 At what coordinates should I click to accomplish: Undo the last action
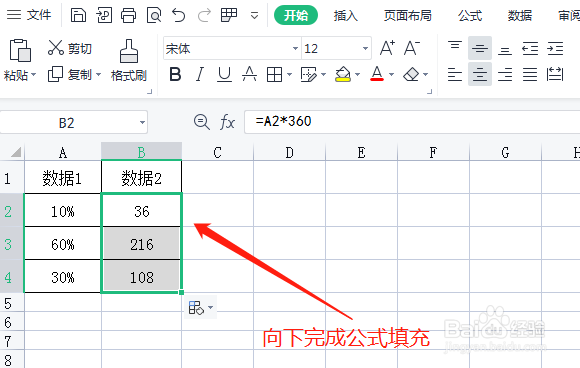point(179,16)
